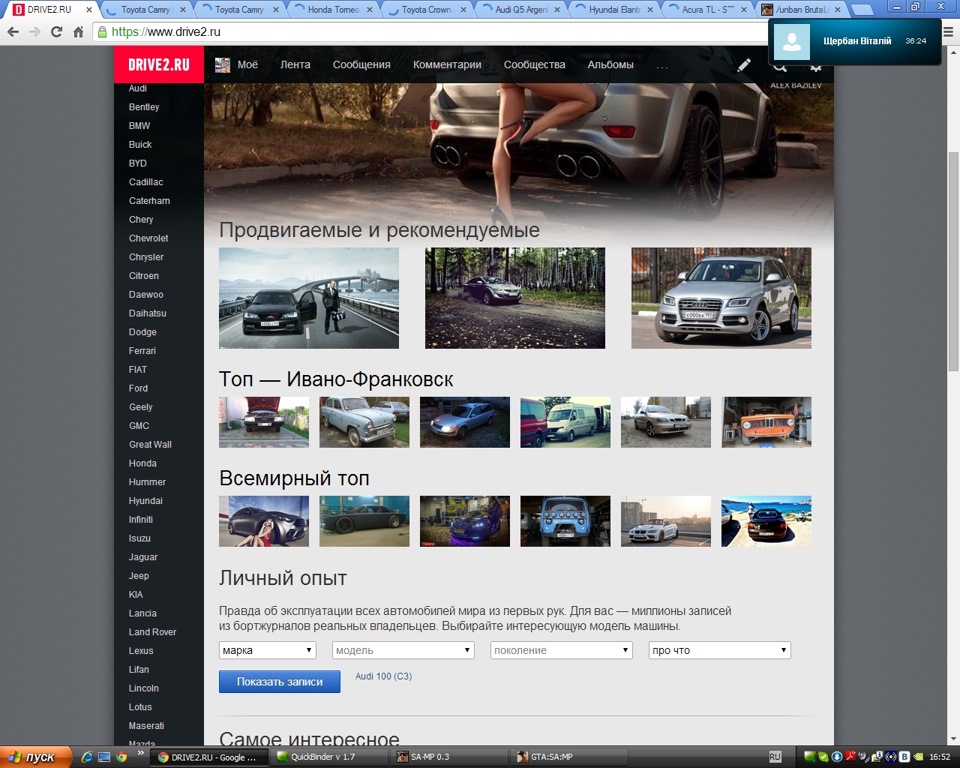
Task: Open Альбомы in the top navigation
Action: pos(610,64)
